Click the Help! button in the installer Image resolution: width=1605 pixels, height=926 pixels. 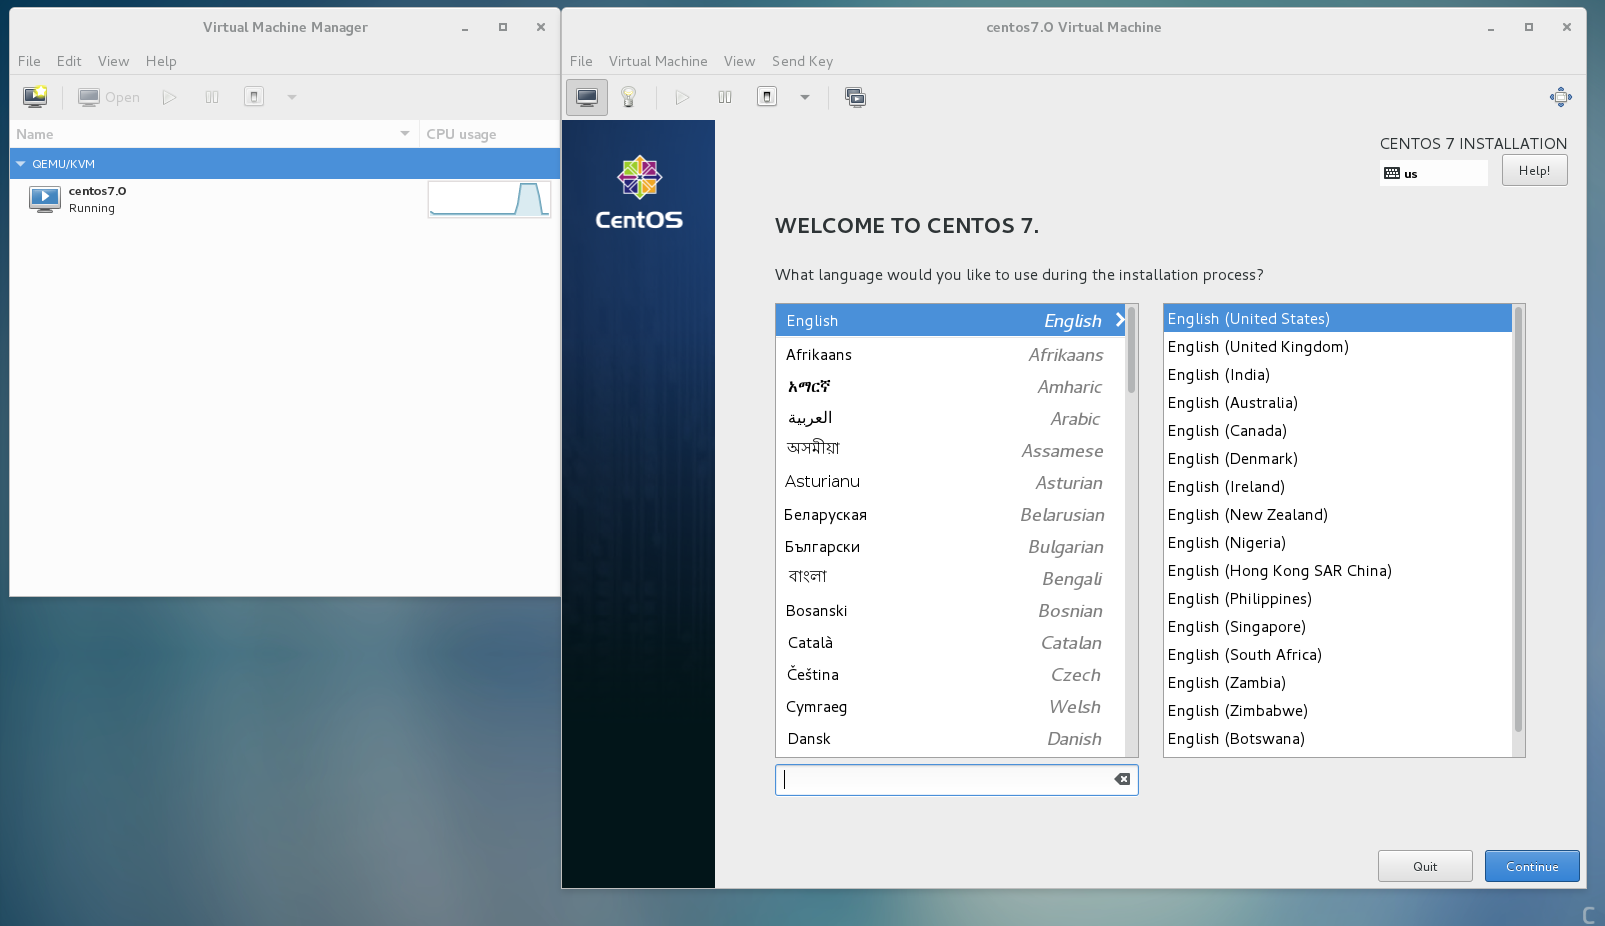(1534, 170)
